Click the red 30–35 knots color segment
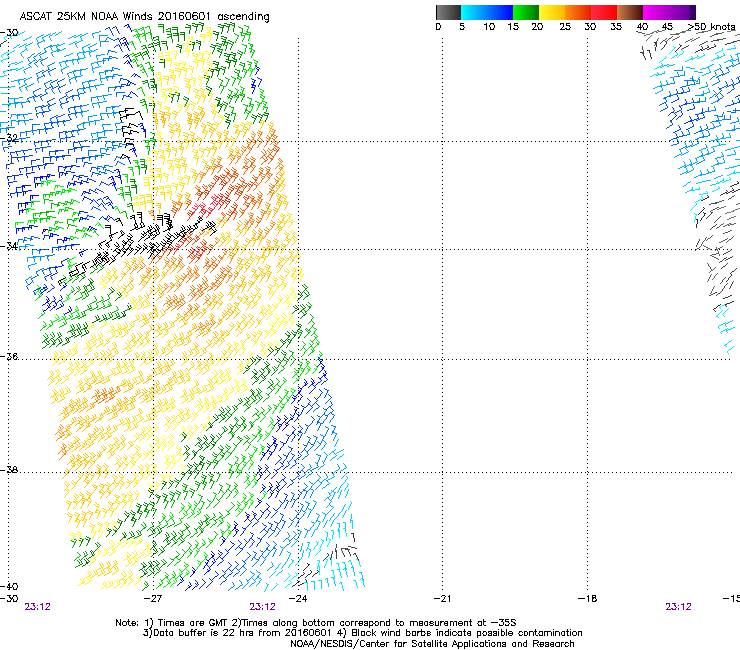 pos(604,12)
